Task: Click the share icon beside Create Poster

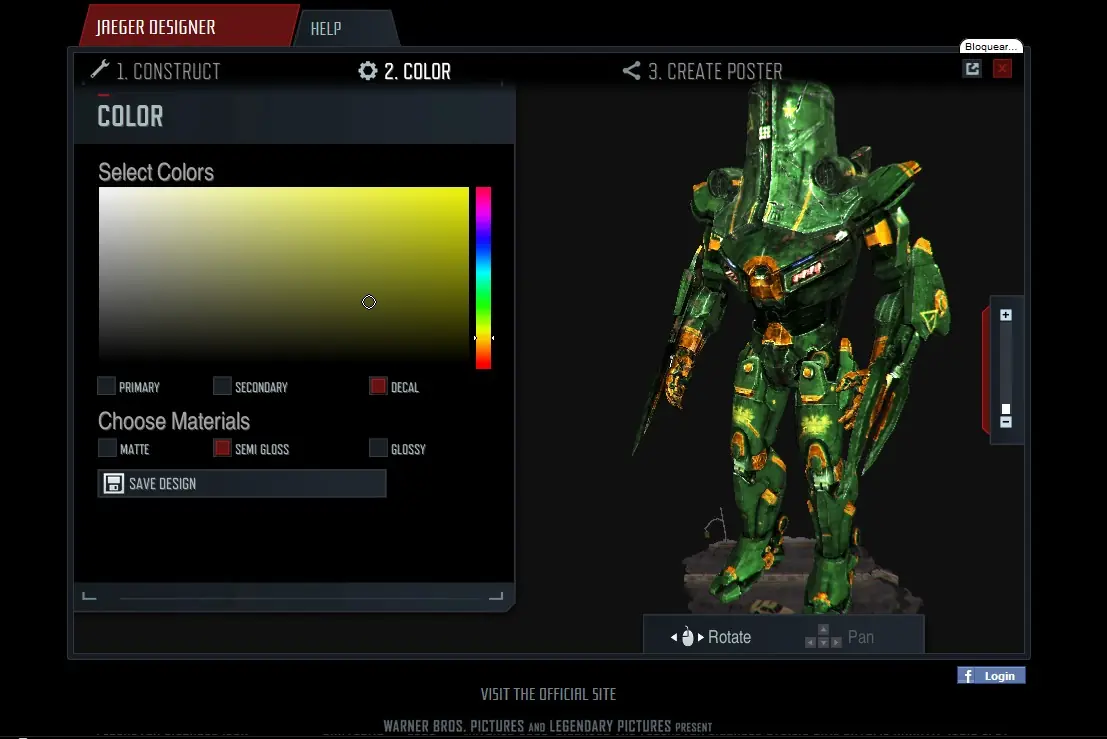Action: coord(631,70)
